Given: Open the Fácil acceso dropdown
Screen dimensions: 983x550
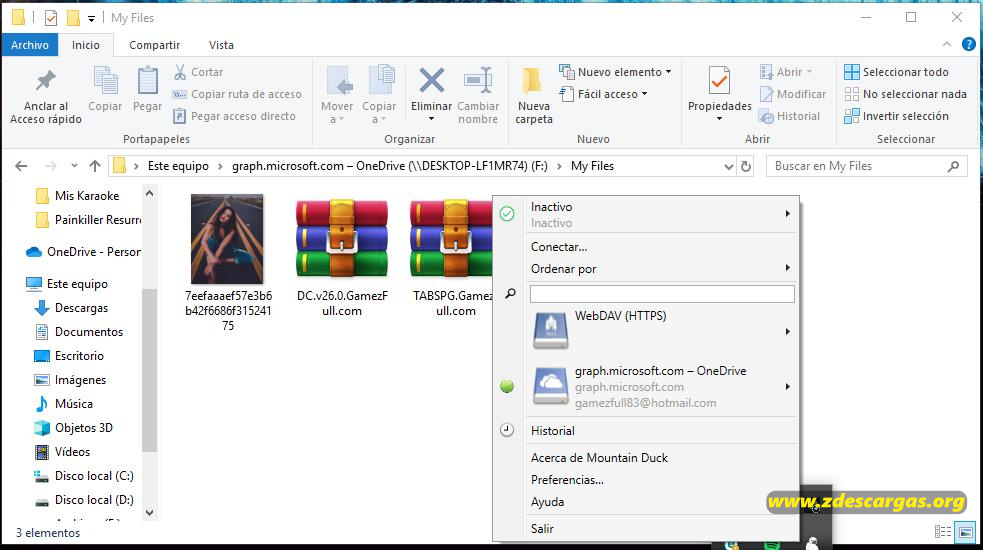Looking at the screenshot, I should coord(604,94).
